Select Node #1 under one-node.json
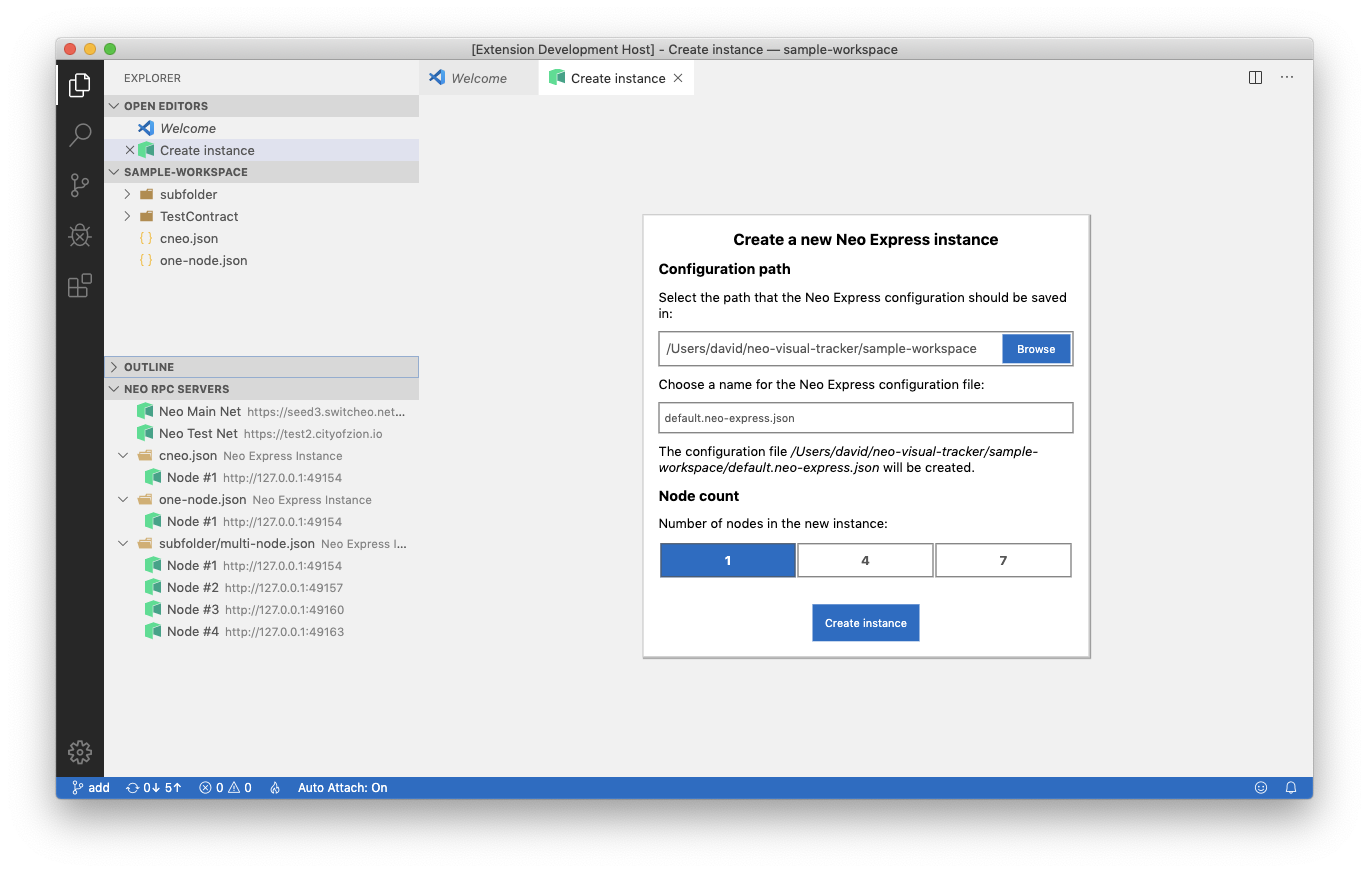Viewport: 1369px width, 873px height. click(x=261, y=521)
